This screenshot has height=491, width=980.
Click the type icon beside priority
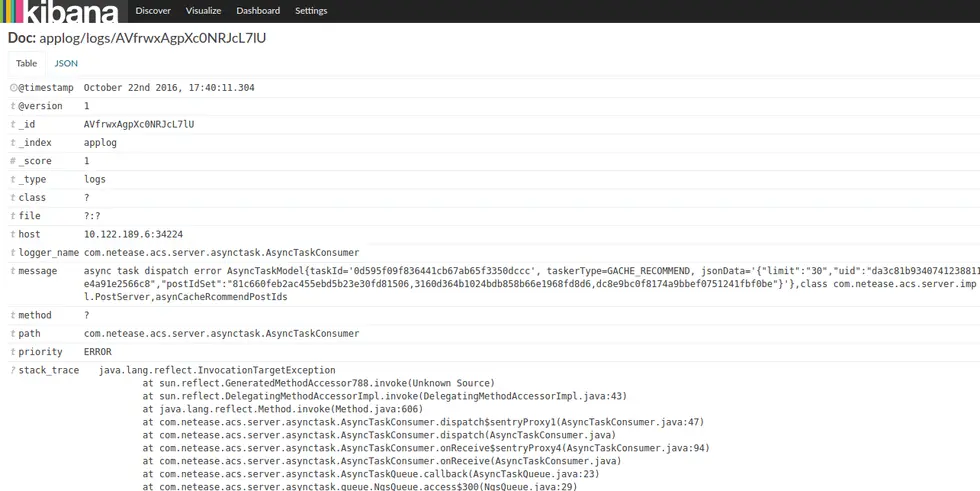coord(13,352)
